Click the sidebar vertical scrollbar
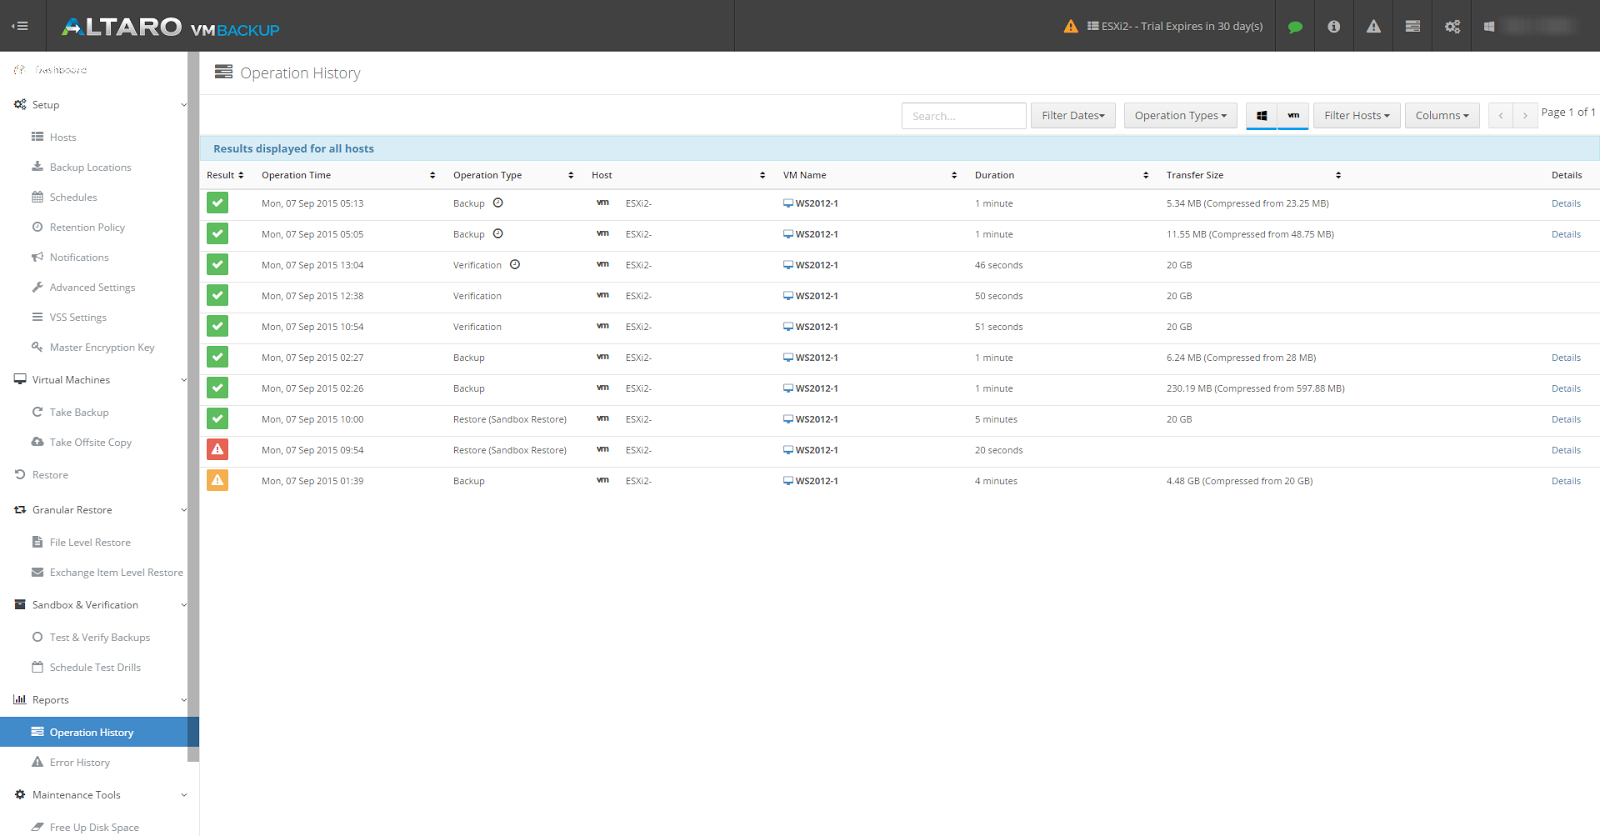The height and width of the screenshot is (836, 1600). [193, 405]
